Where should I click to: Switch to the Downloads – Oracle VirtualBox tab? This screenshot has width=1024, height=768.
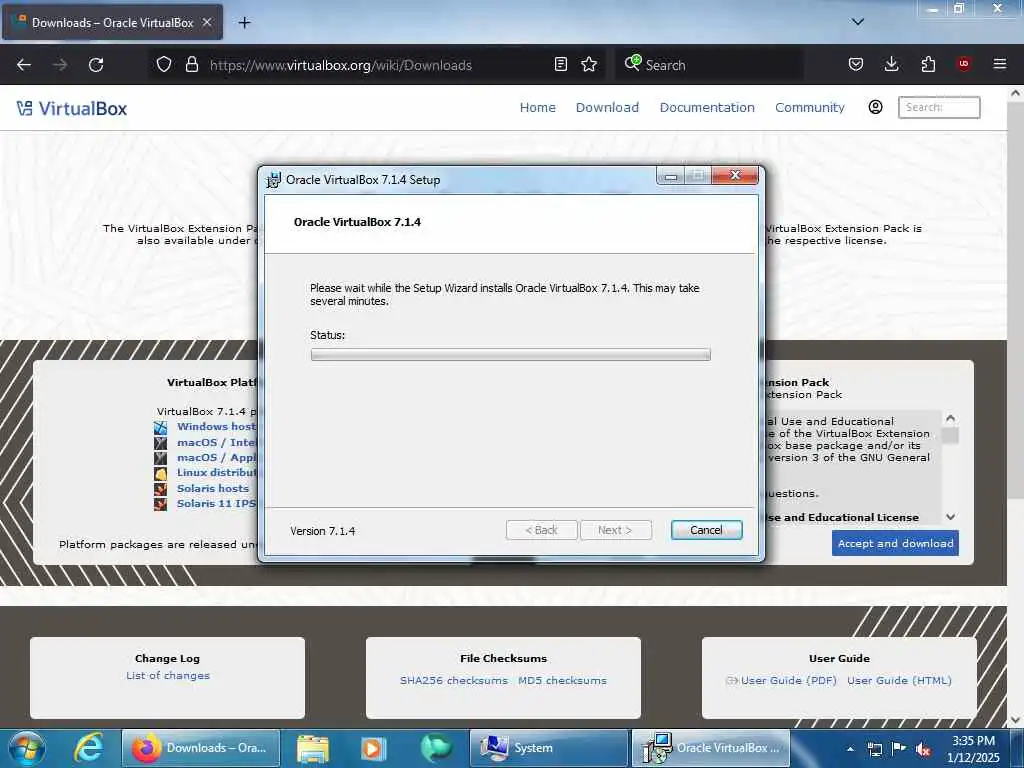112,23
